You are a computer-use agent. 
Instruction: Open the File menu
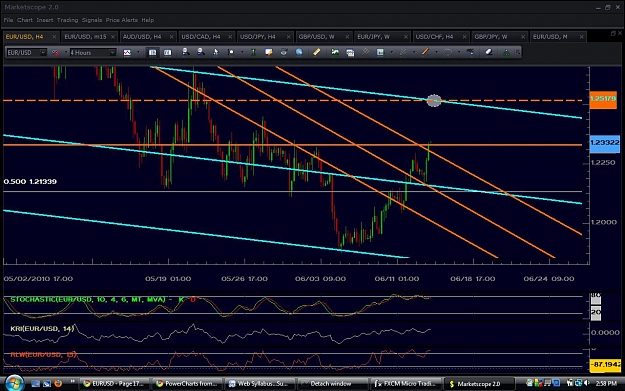click(8, 20)
